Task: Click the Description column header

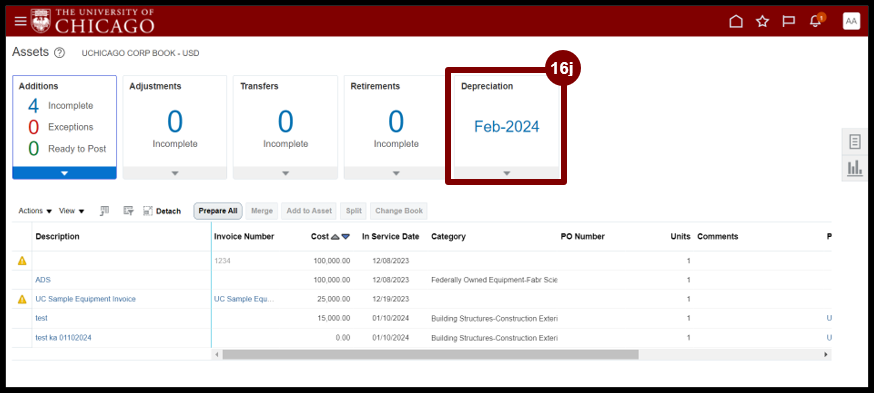Action: [x=57, y=236]
